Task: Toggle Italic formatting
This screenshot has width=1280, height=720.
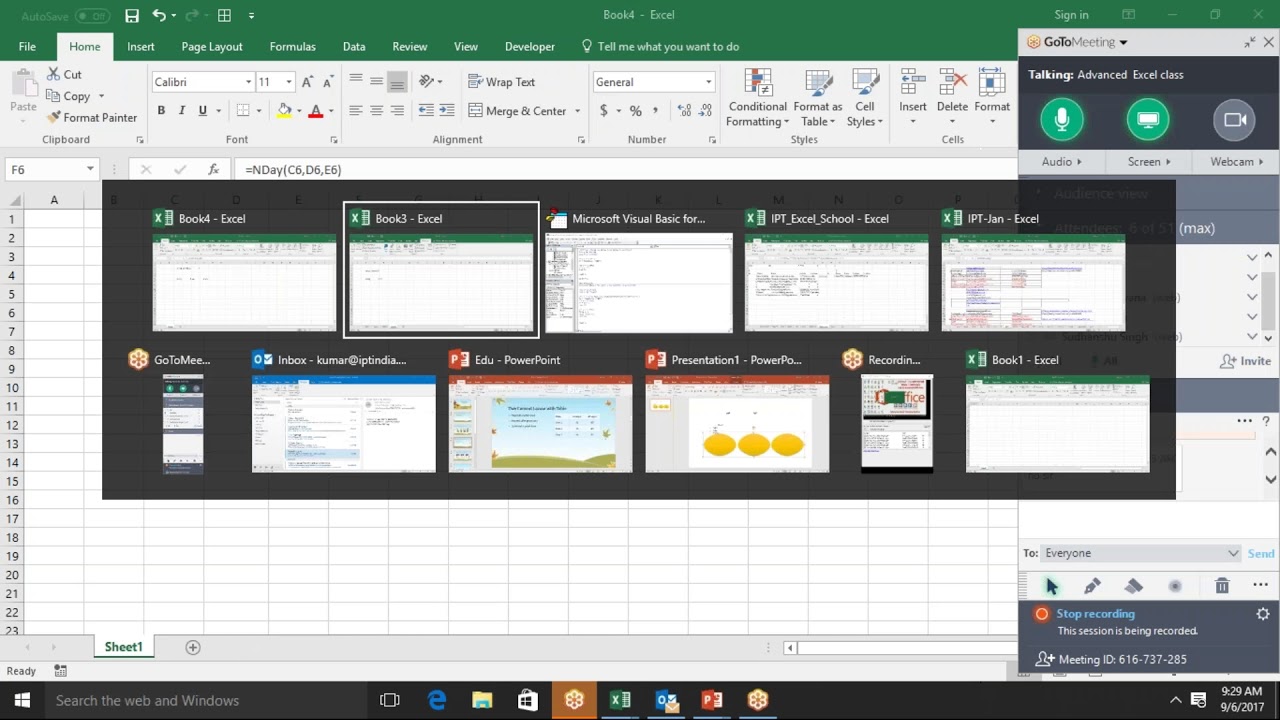Action: [182, 111]
